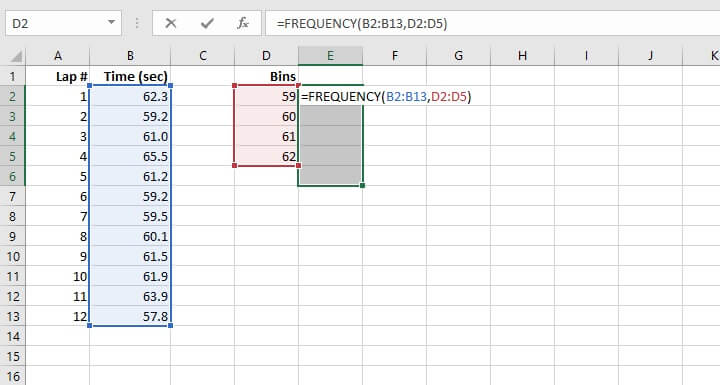Select cell with time 59.5
The width and height of the screenshot is (720, 385).
pyautogui.click(x=130, y=216)
